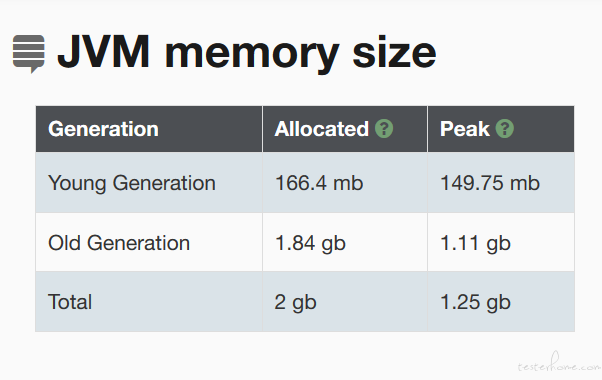Select the Old Generation row label
This screenshot has width=602, height=380.
(119, 243)
